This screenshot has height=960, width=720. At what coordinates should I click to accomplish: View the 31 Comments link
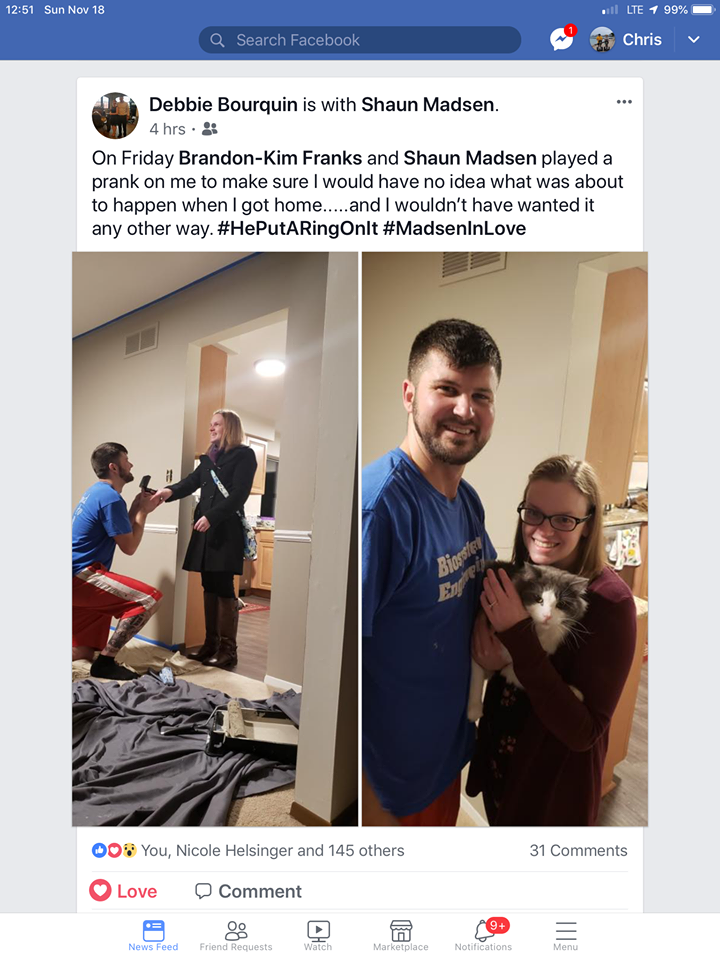coord(579,850)
